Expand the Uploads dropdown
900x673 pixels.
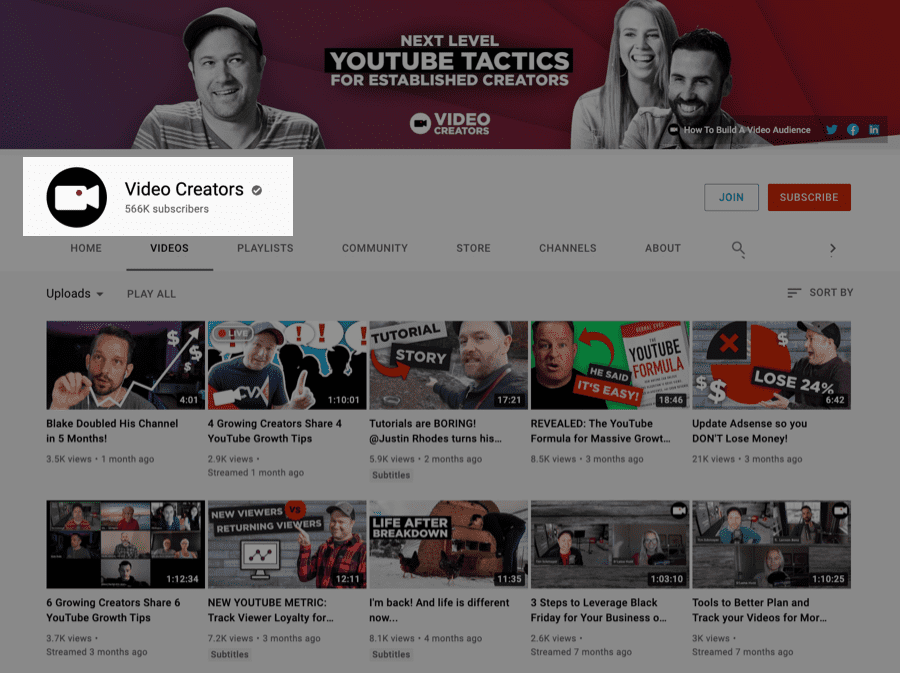[x=75, y=294]
